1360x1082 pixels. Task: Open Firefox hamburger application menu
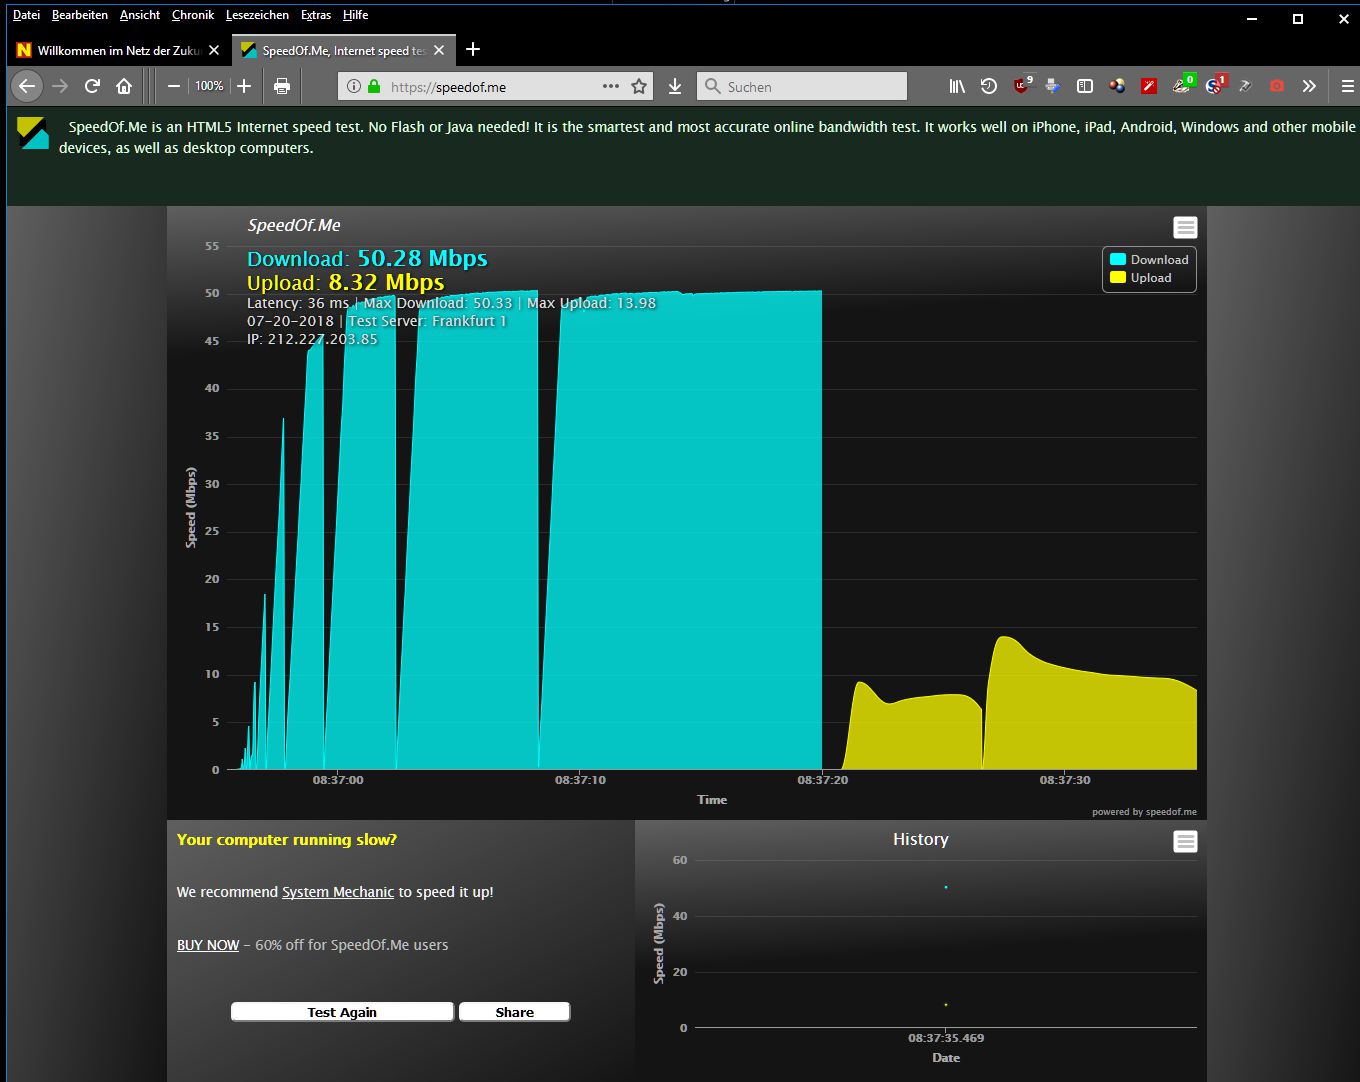pyautogui.click(x=1347, y=86)
